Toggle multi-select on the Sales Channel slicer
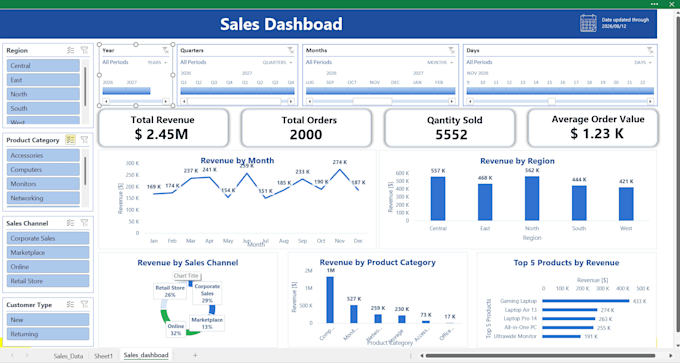Screen dimensions: 680x363 [70, 223]
